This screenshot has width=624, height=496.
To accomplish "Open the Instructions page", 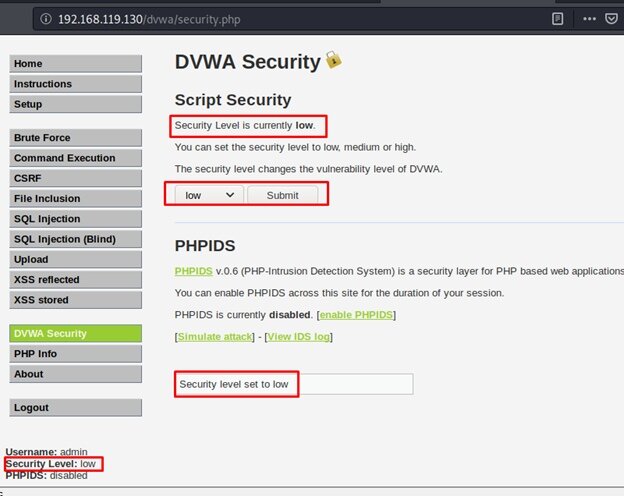I will 75,84.
